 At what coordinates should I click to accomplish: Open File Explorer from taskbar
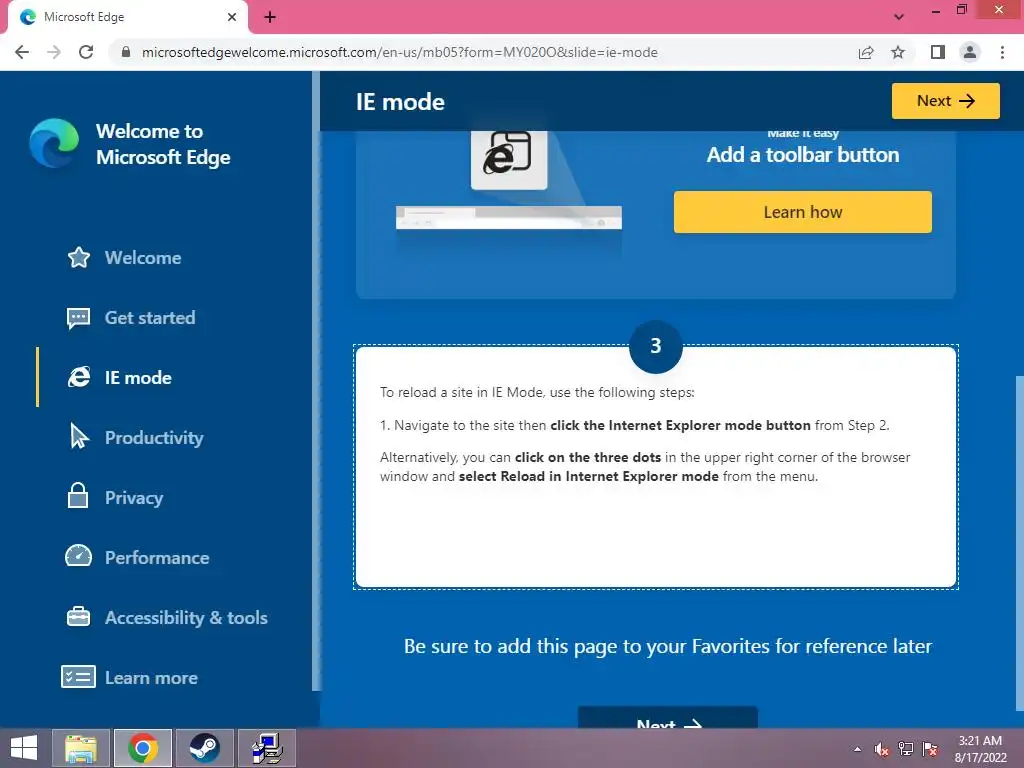[x=81, y=748]
